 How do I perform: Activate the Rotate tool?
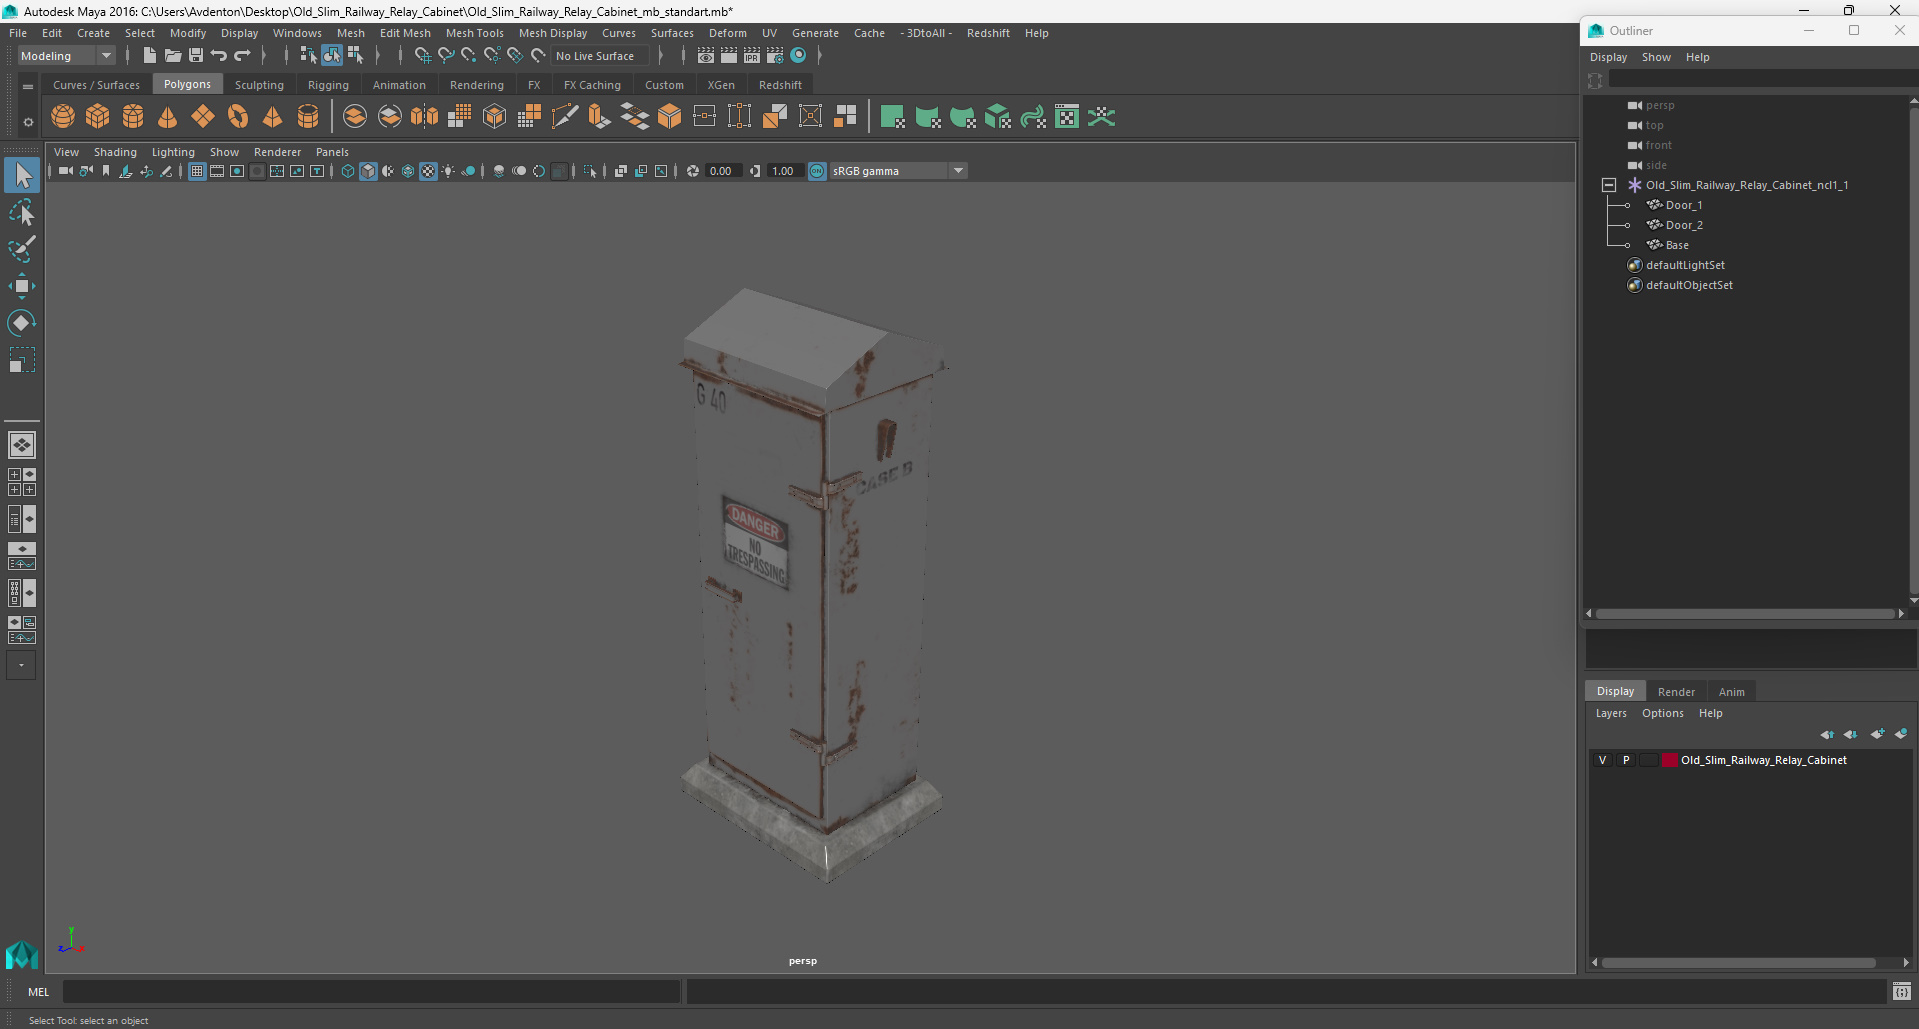point(22,323)
